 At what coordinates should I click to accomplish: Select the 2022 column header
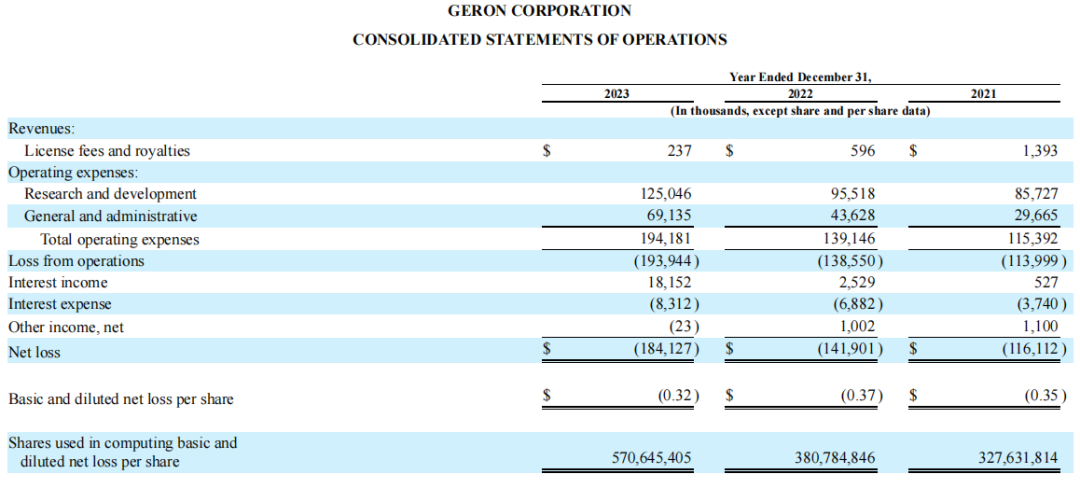800,94
